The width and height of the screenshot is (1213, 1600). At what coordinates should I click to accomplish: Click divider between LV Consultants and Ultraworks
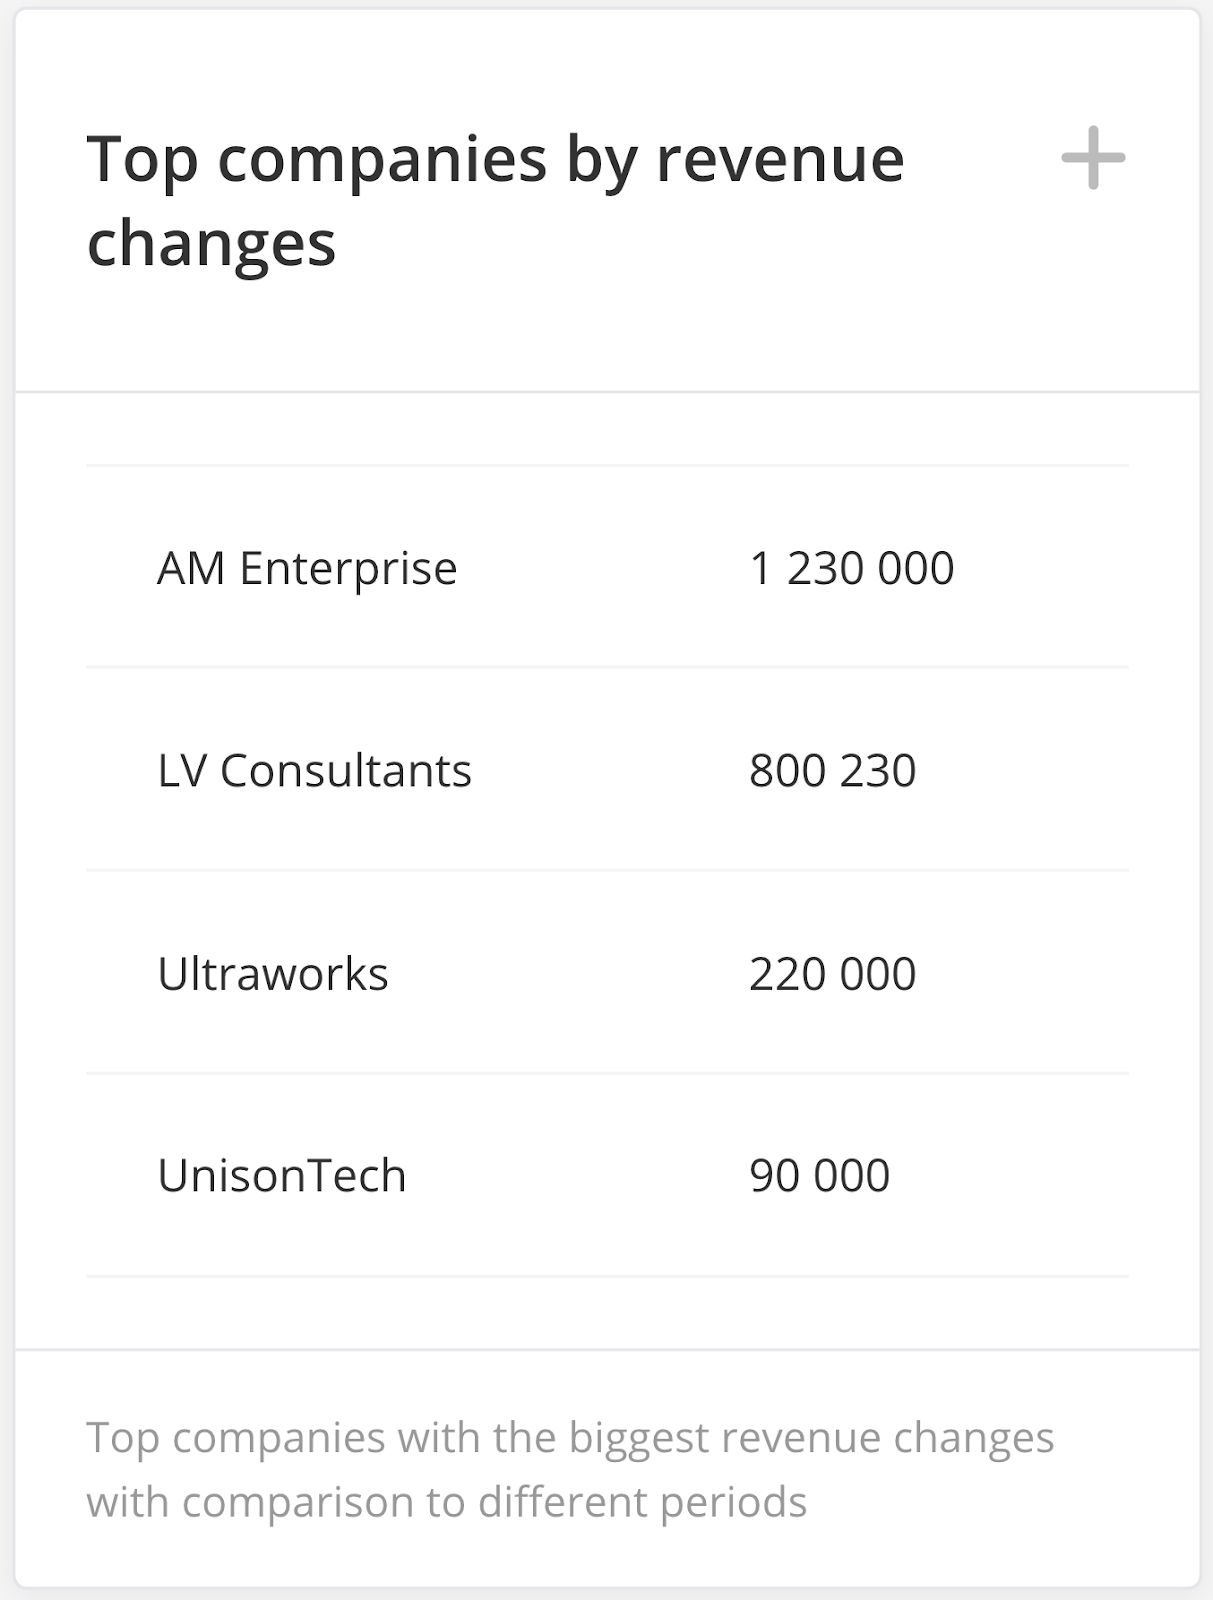(607, 870)
